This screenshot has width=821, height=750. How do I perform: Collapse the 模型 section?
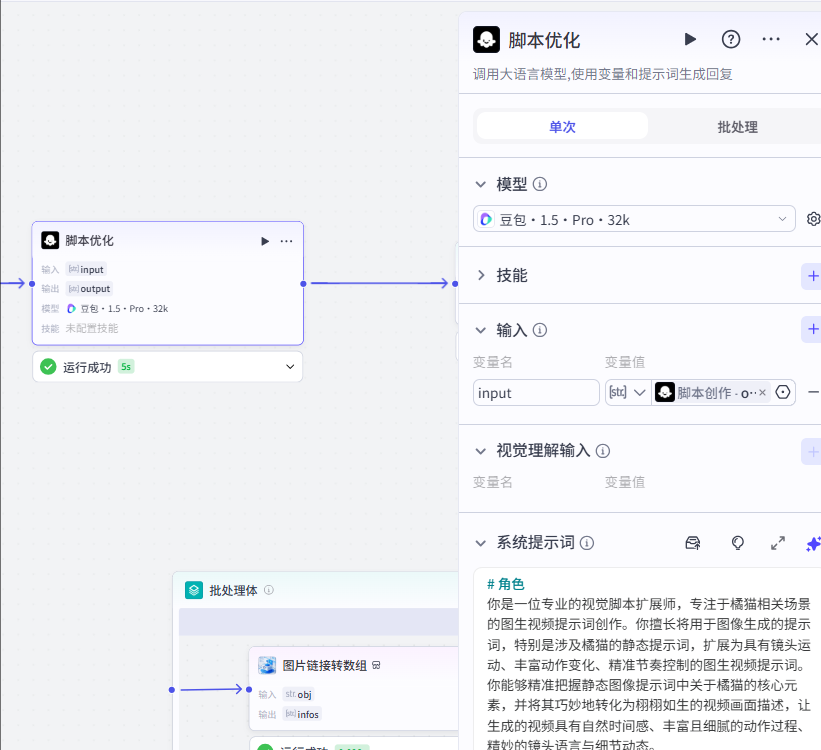coord(481,185)
